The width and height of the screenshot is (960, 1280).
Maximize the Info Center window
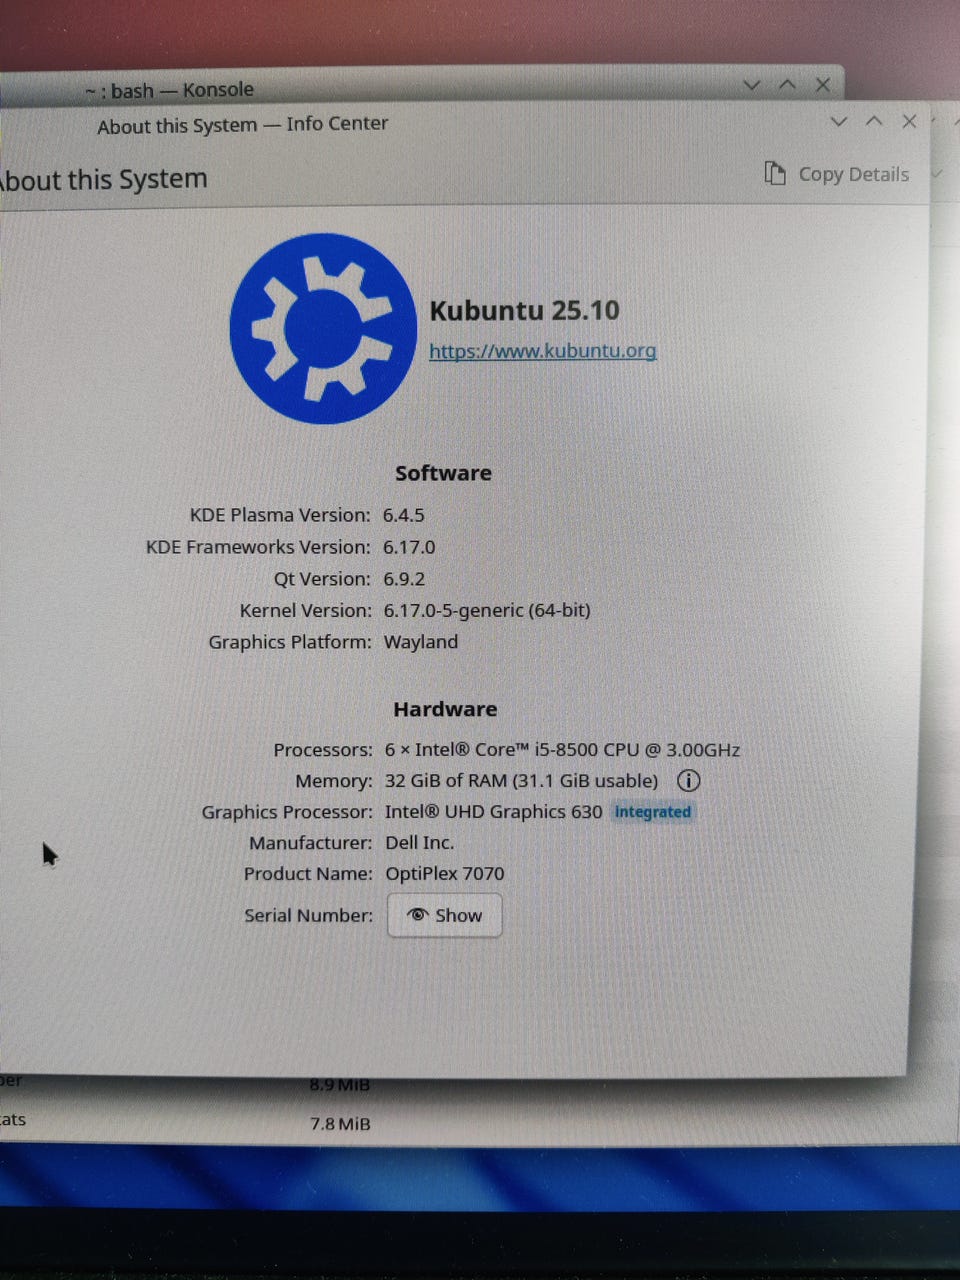click(x=874, y=121)
